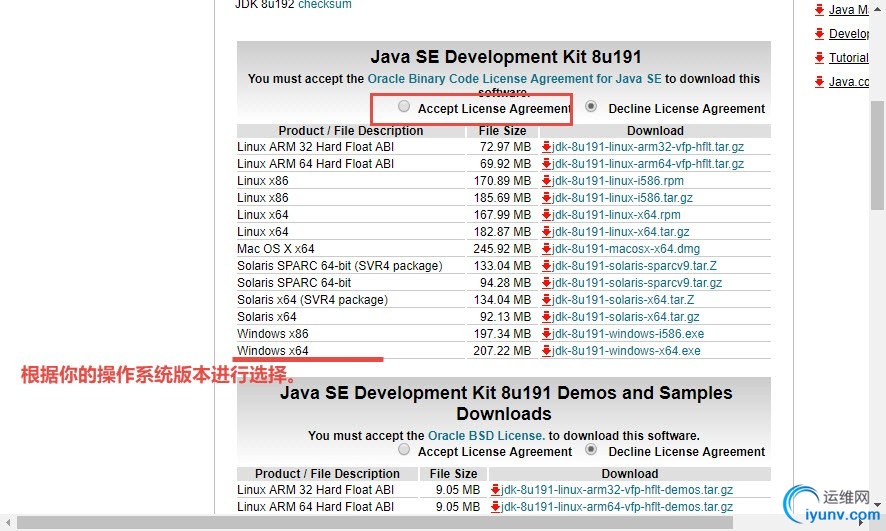This screenshot has width=886, height=531.
Task: Click red download arrow for macosx-x64.dmg
Action: pyautogui.click(x=546, y=249)
